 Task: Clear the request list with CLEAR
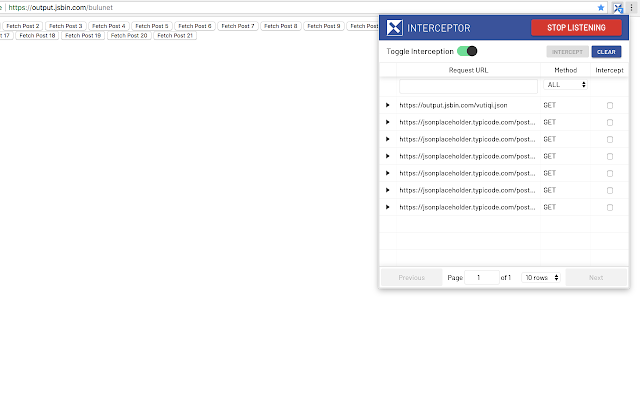(x=606, y=52)
